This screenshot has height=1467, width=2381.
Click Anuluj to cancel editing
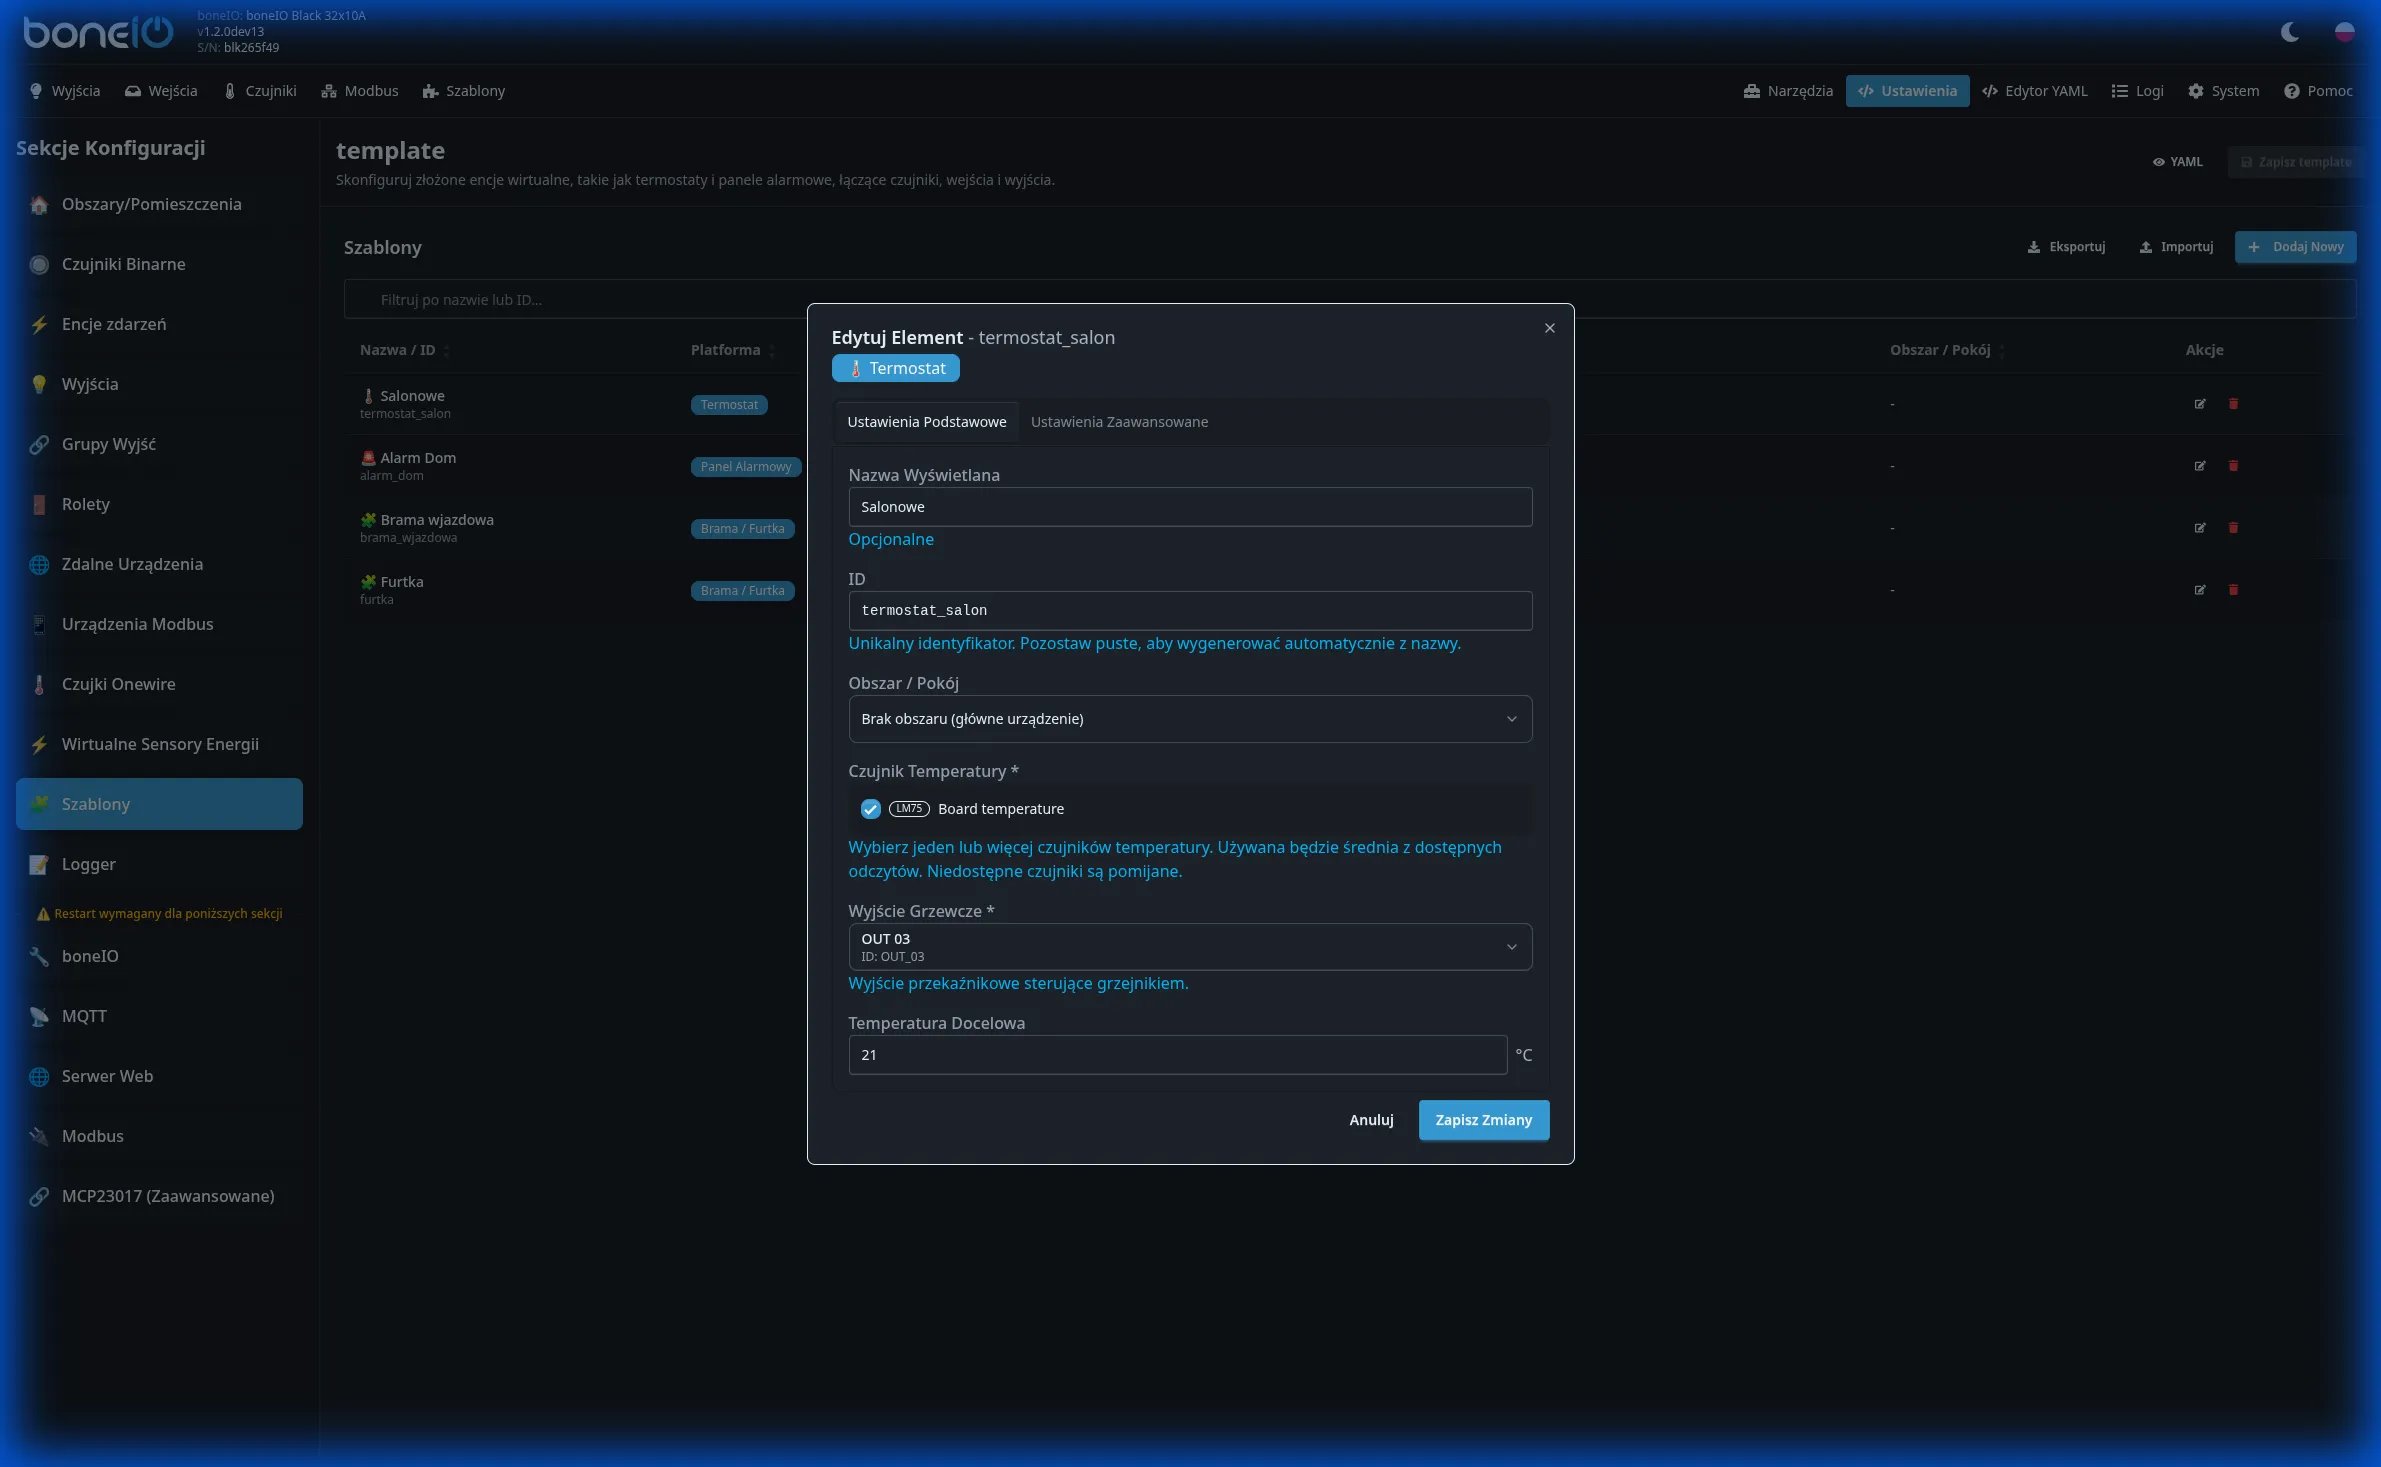pyautogui.click(x=1370, y=1120)
